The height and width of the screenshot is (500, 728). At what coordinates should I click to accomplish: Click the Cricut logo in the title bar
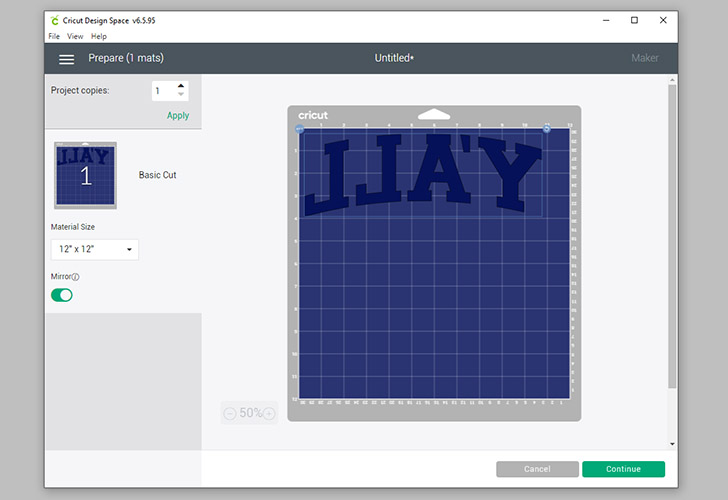coord(55,20)
